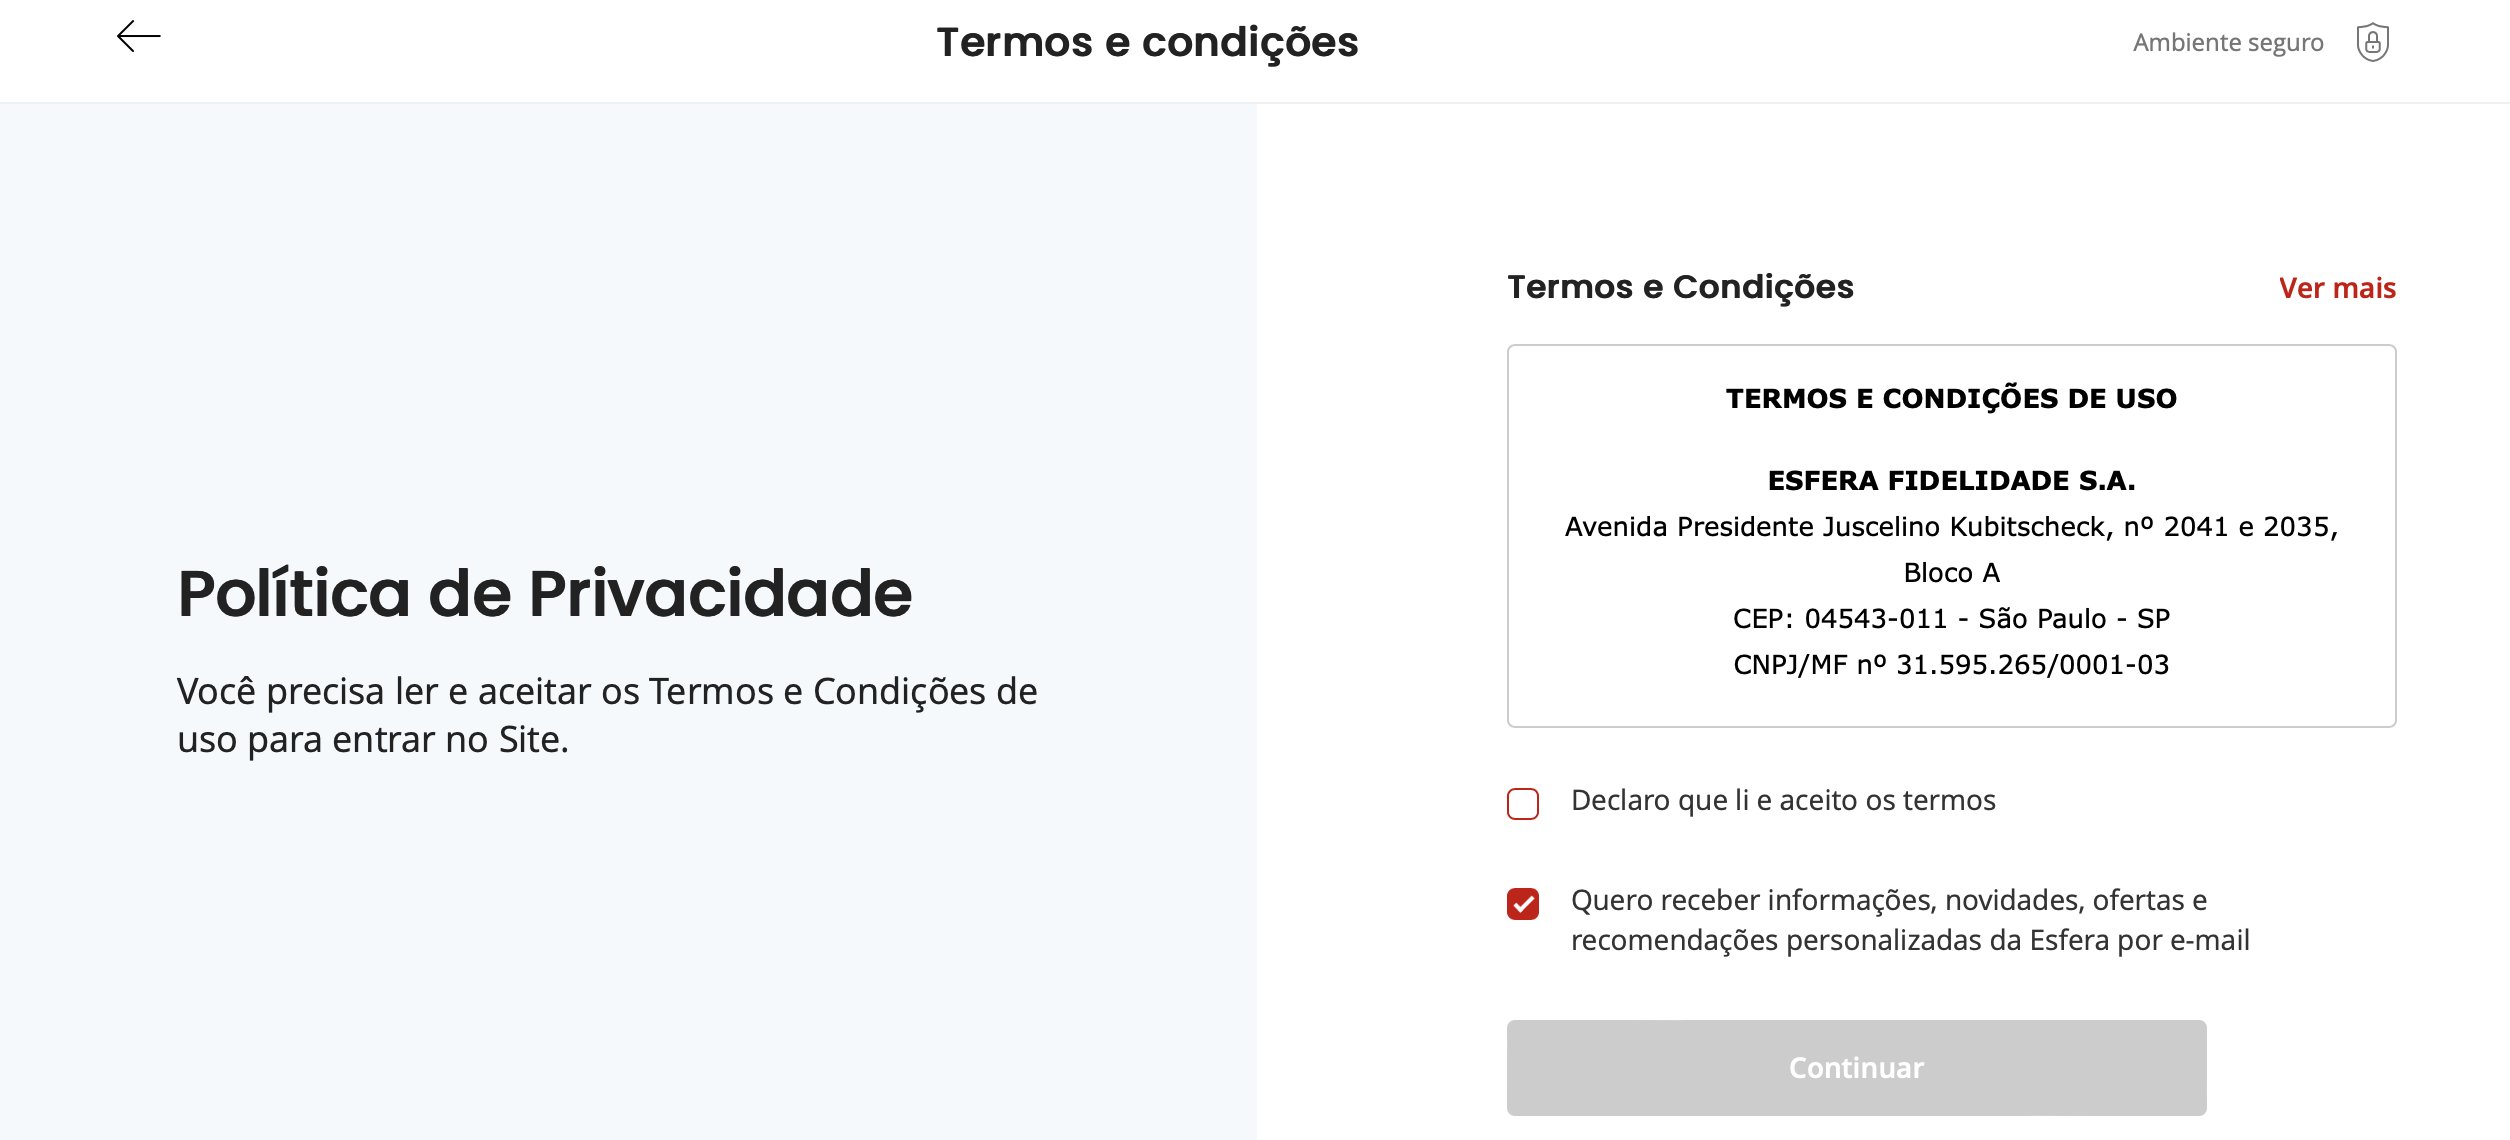
Task: Click the disabled Continuar button
Action: [1856, 1067]
